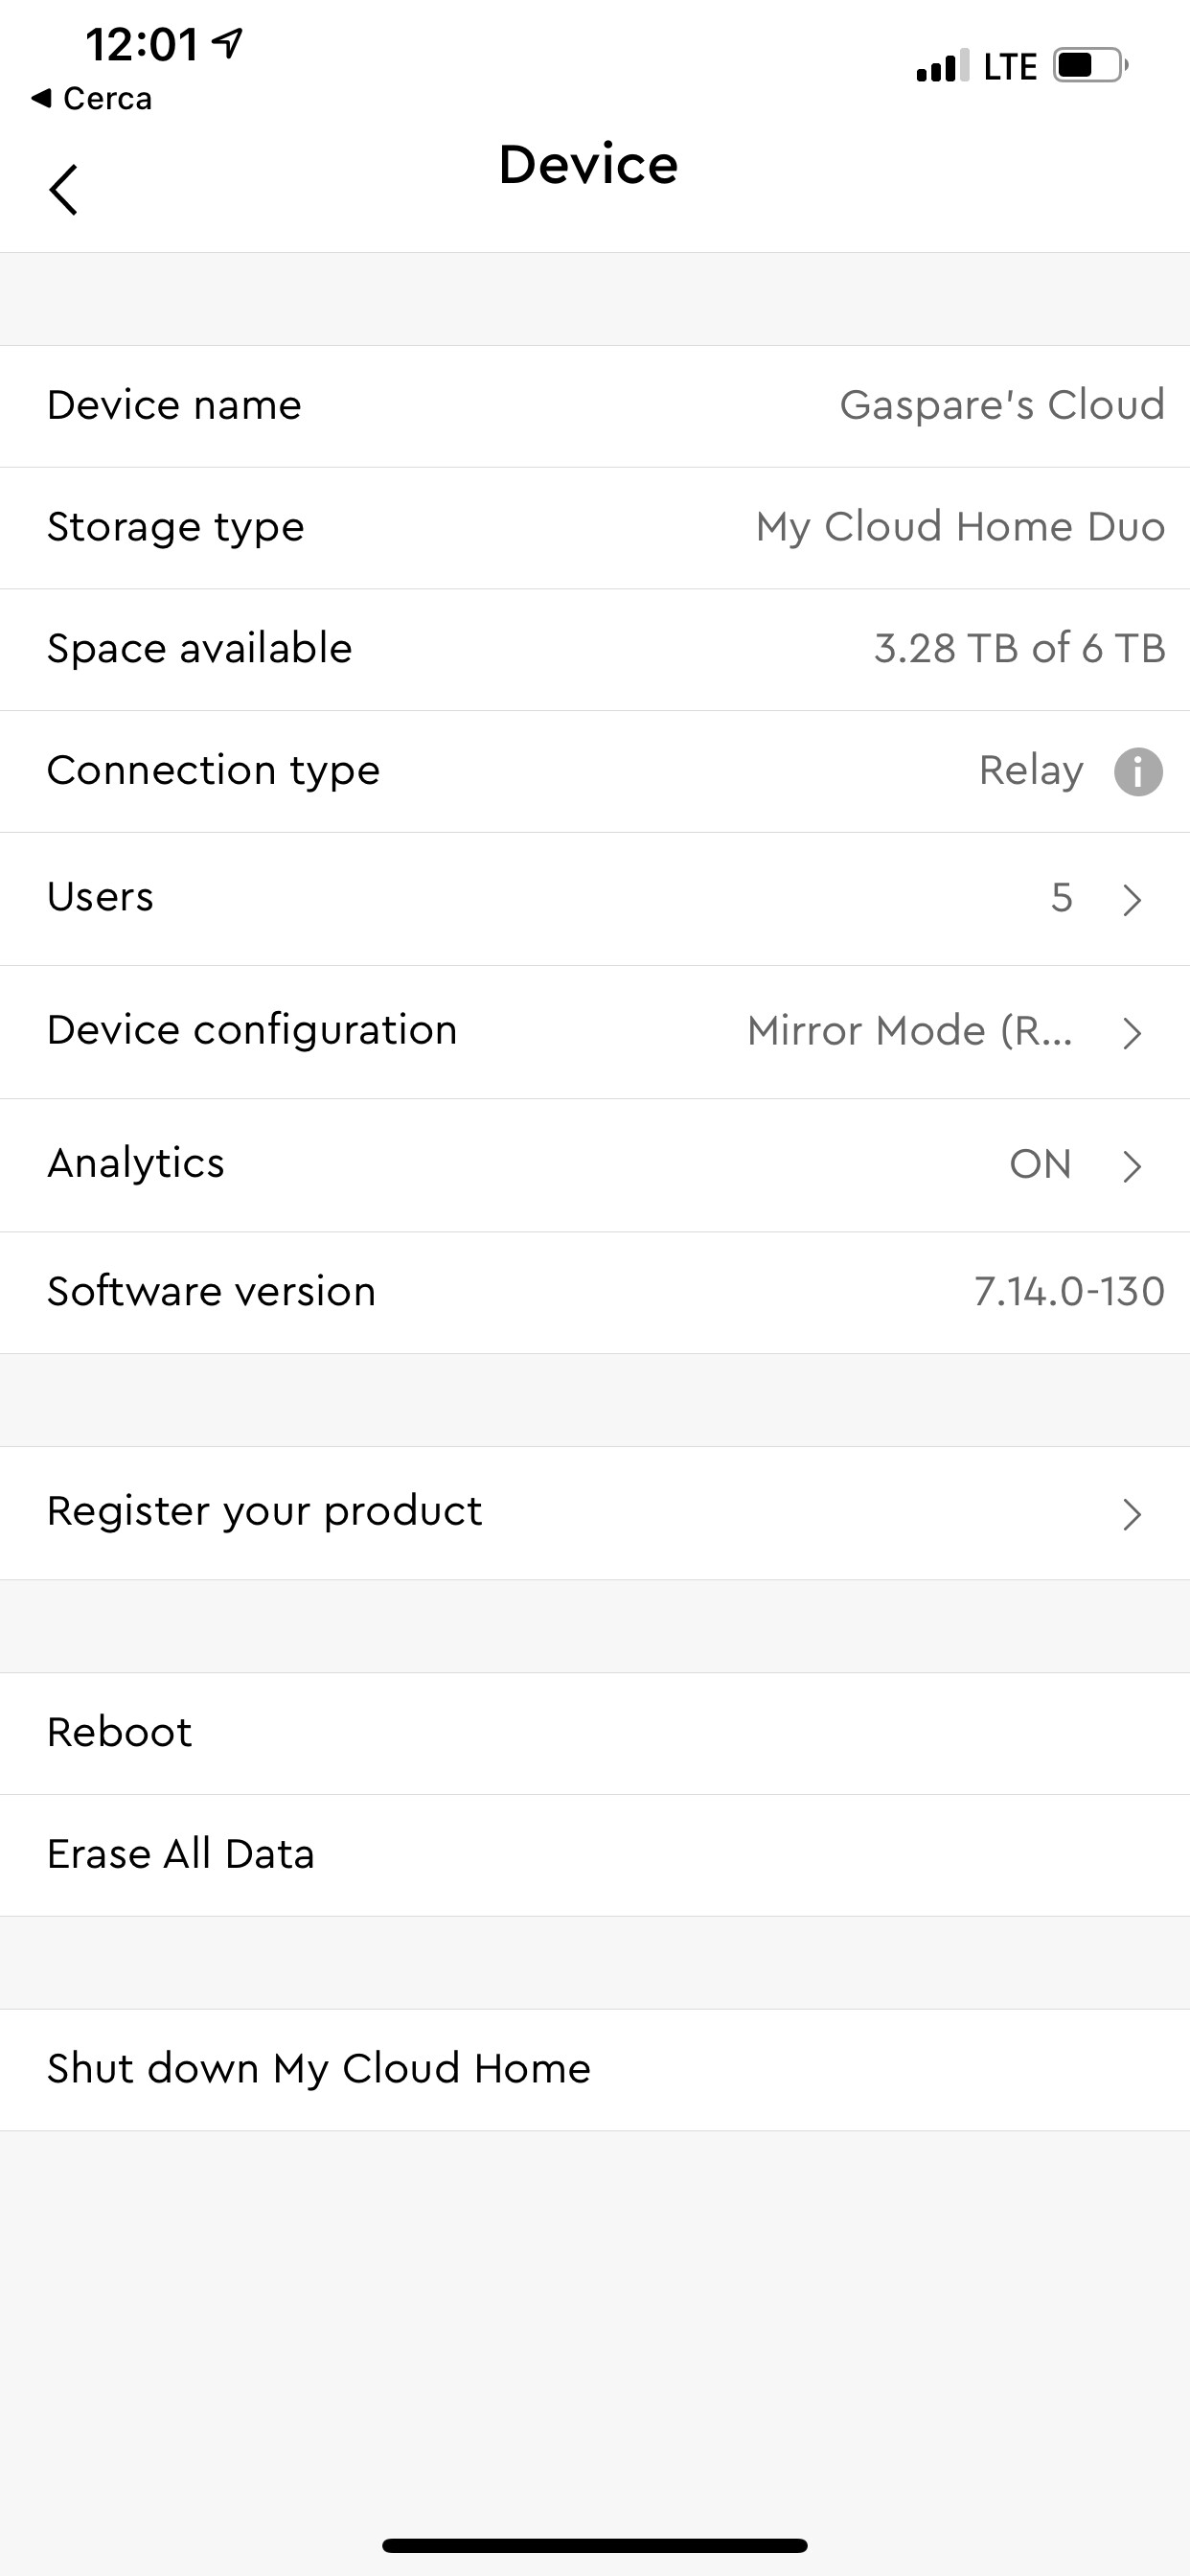
Task: Select the Device name row
Action: coord(595,407)
